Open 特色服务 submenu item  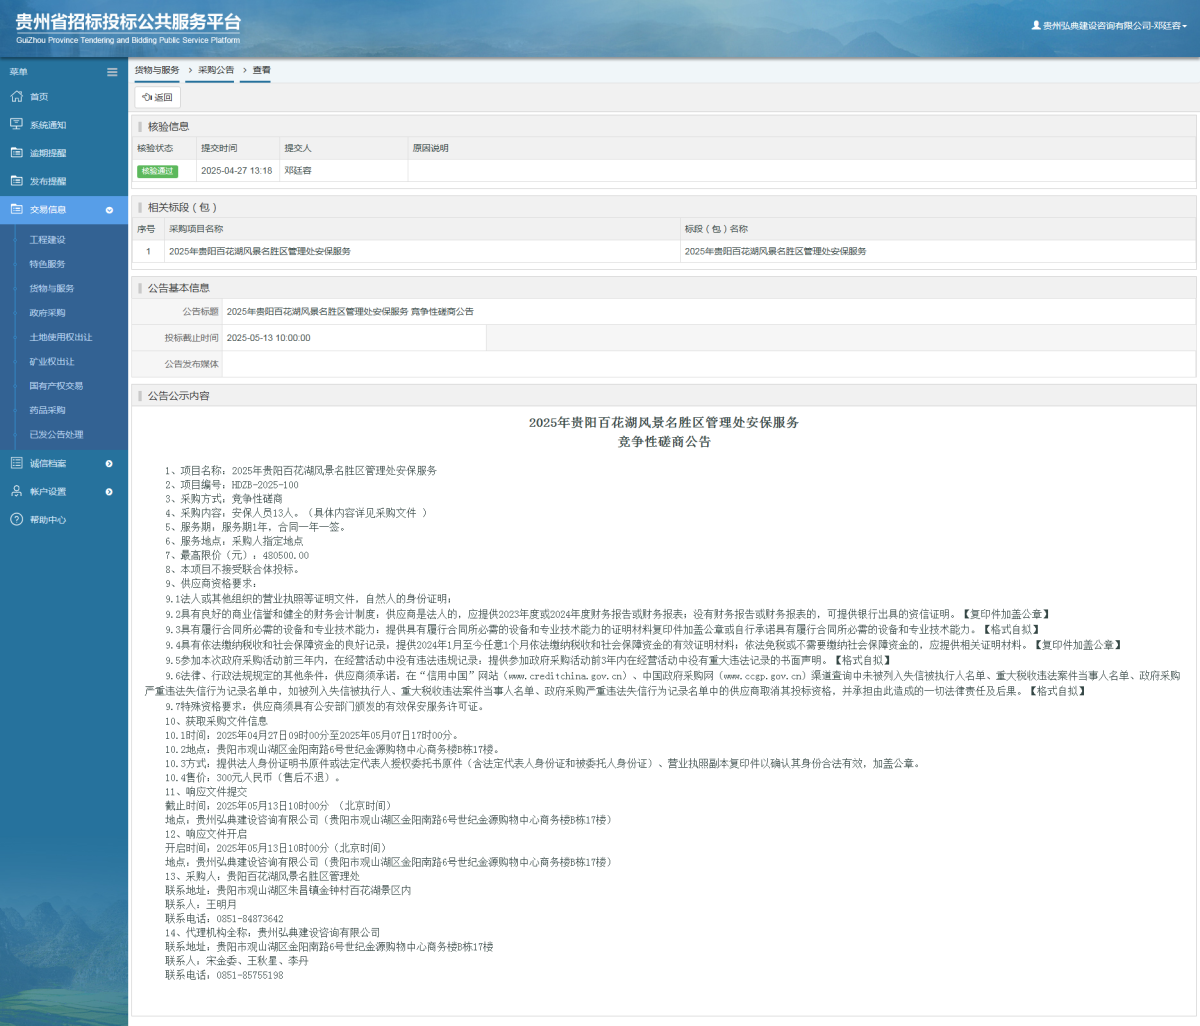click(47, 264)
